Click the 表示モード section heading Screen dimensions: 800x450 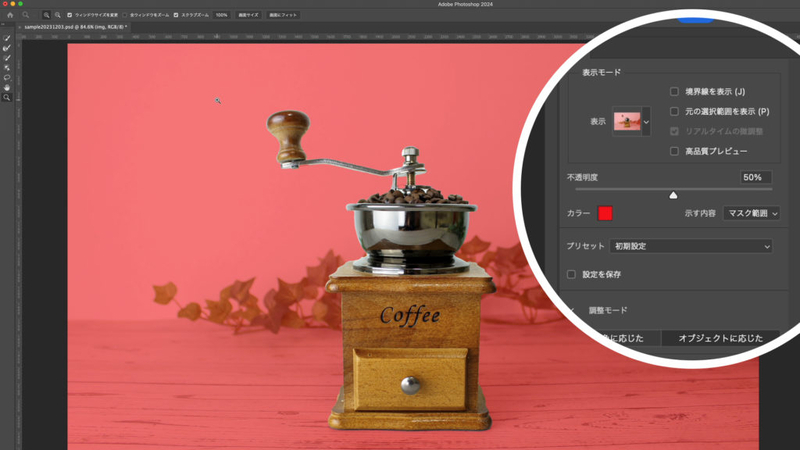(x=602, y=72)
